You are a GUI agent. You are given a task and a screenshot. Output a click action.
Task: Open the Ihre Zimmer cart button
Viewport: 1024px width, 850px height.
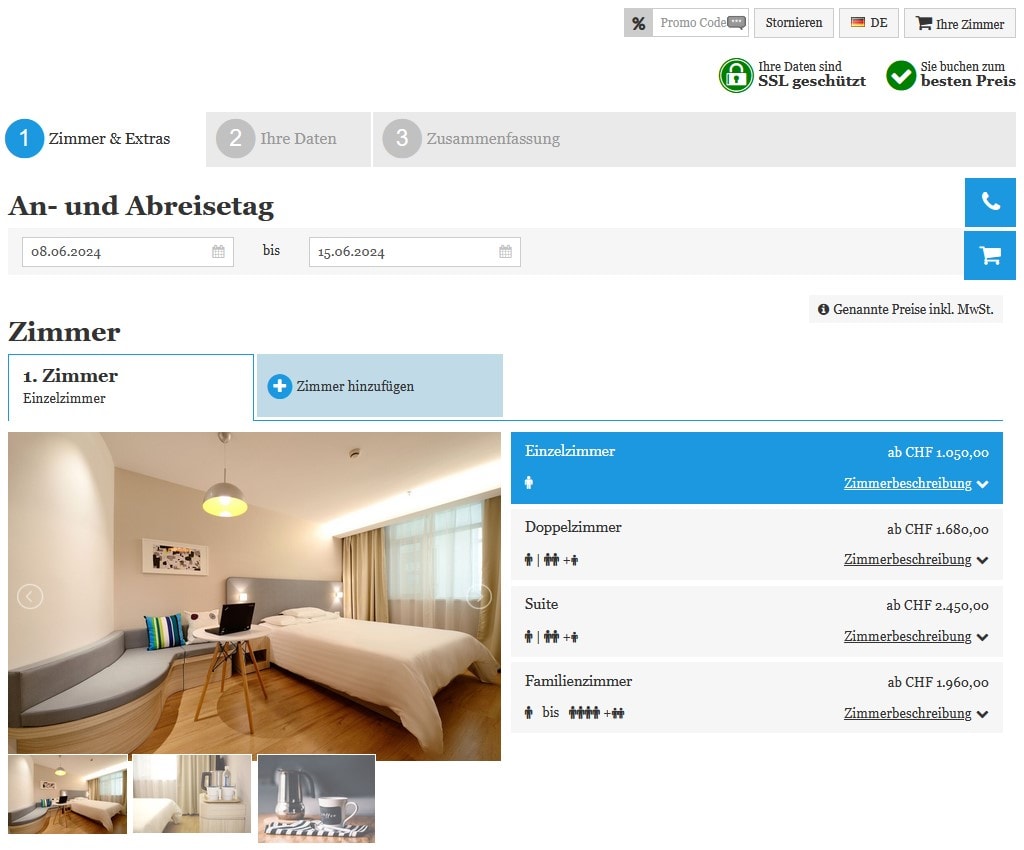click(x=960, y=23)
